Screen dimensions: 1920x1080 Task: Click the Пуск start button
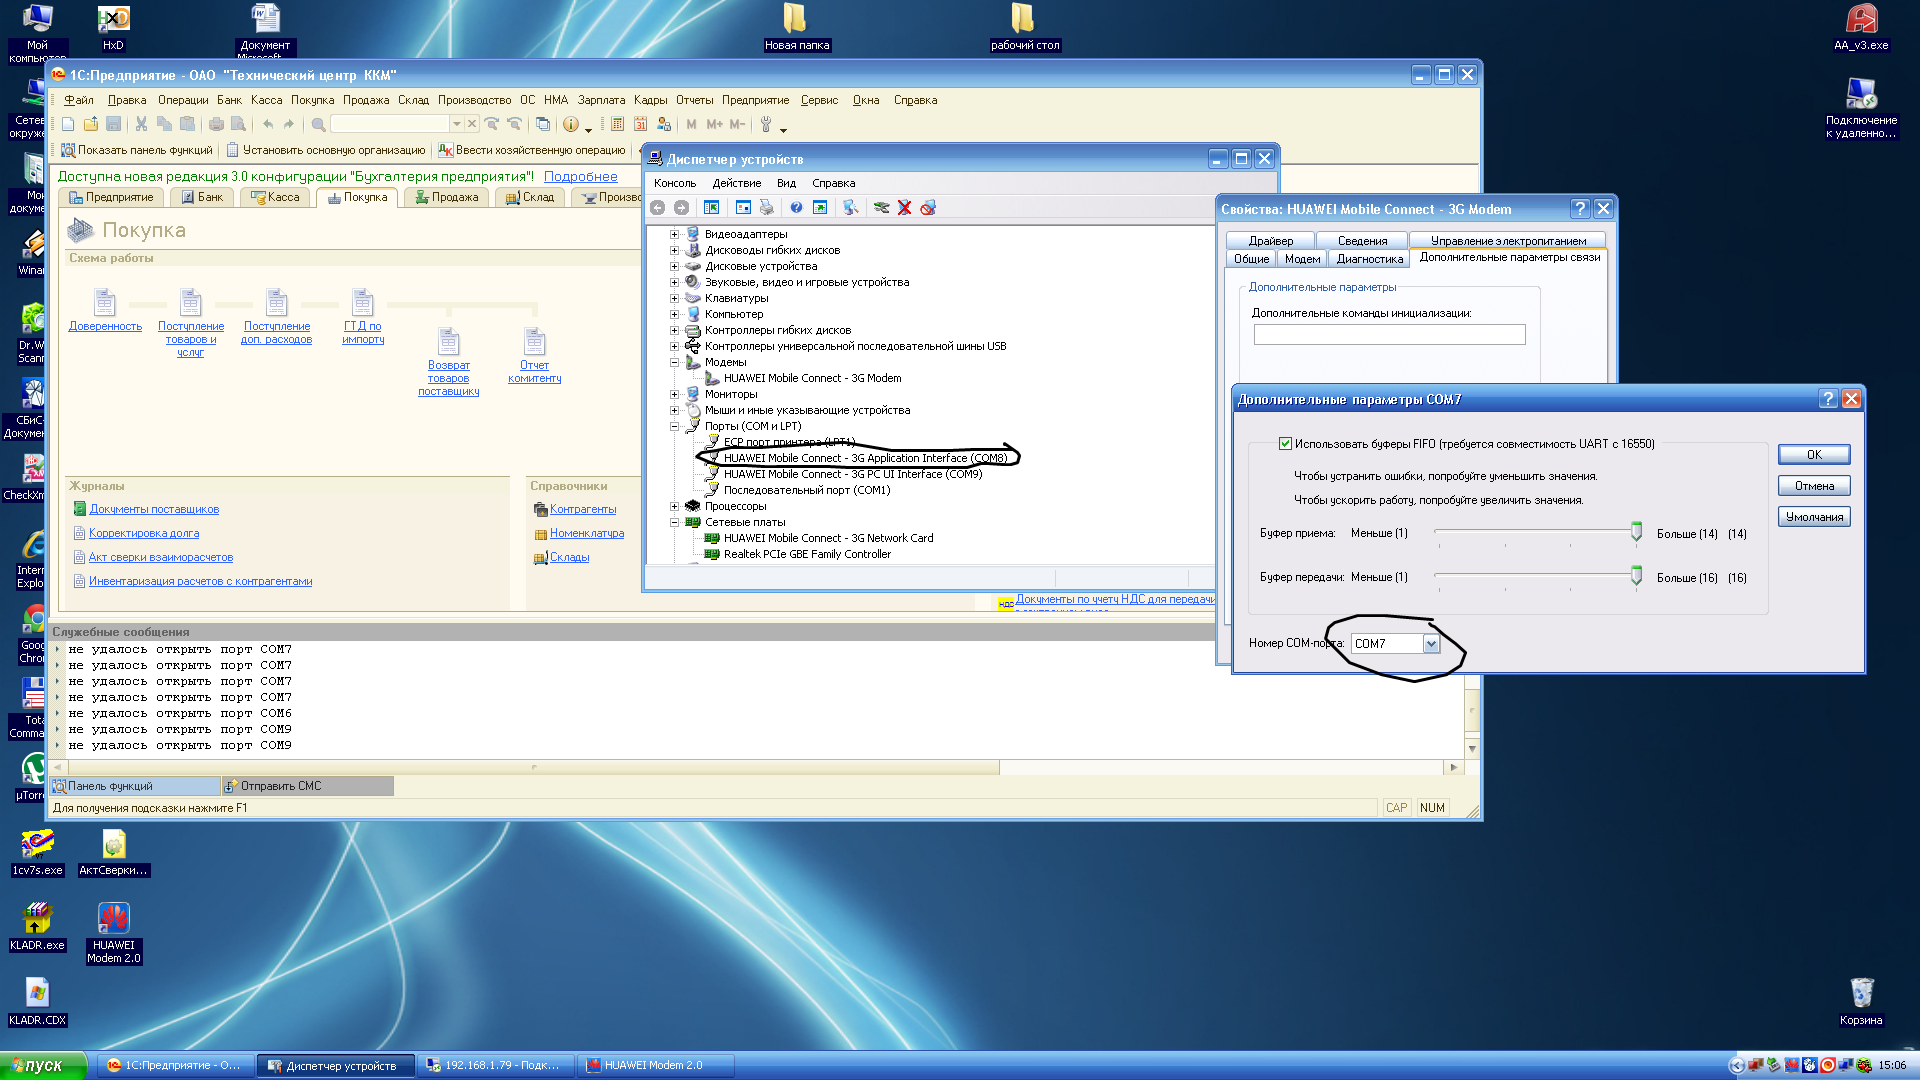pos(43,1065)
